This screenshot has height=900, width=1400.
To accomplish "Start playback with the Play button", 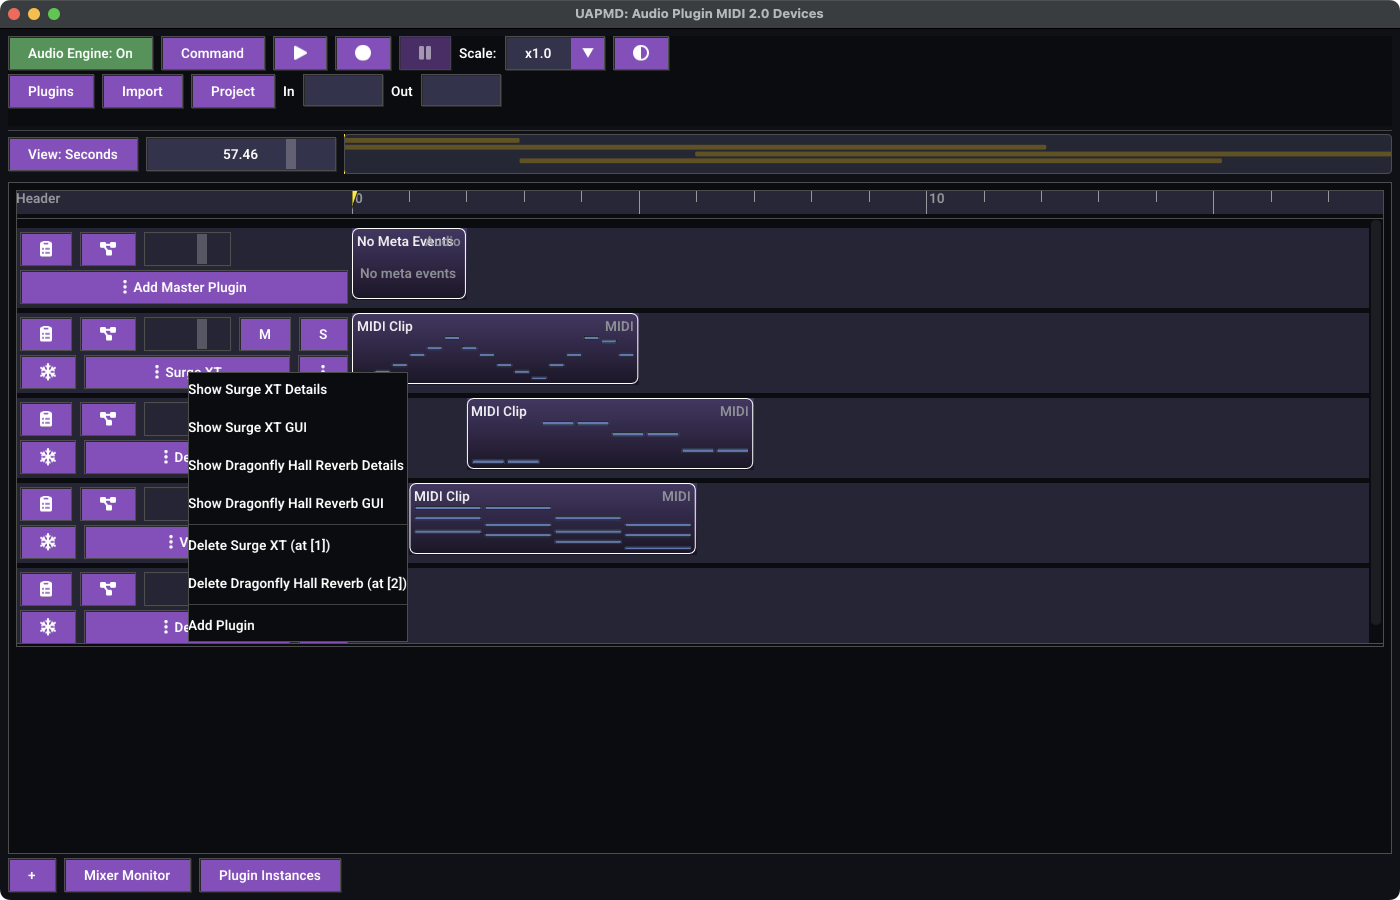I will (300, 53).
